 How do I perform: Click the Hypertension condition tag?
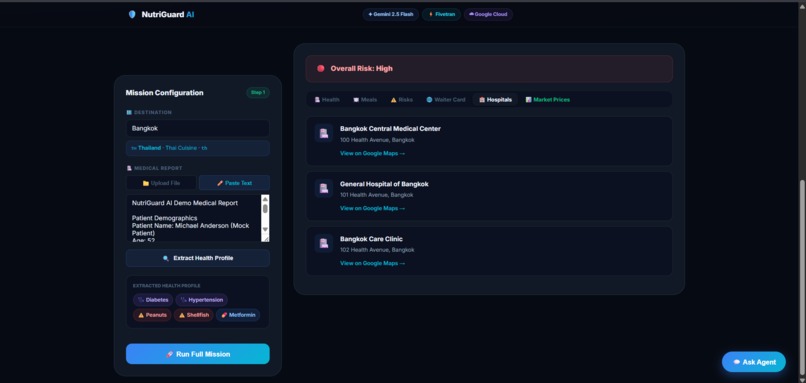pyautogui.click(x=202, y=300)
